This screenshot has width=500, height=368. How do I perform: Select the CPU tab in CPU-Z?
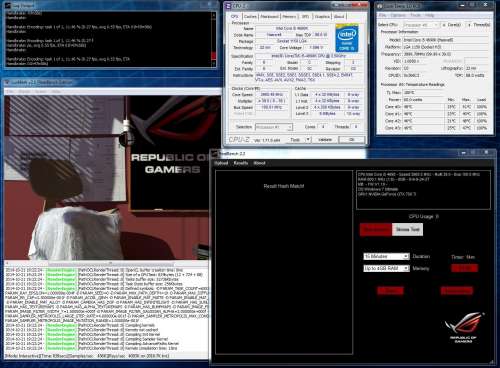(x=235, y=16)
